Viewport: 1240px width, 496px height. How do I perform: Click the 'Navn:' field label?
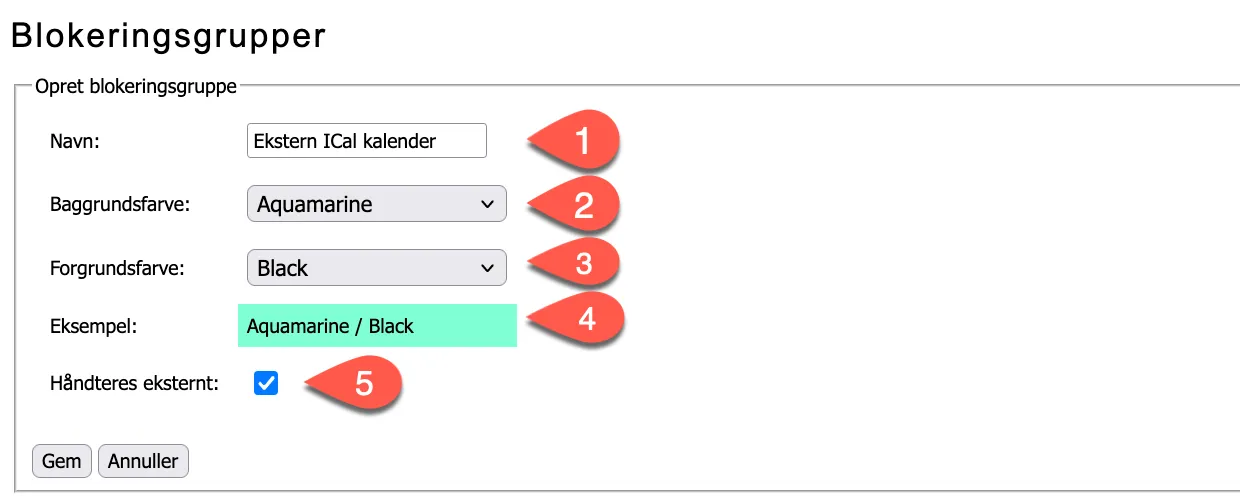click(x=69, y=142)
